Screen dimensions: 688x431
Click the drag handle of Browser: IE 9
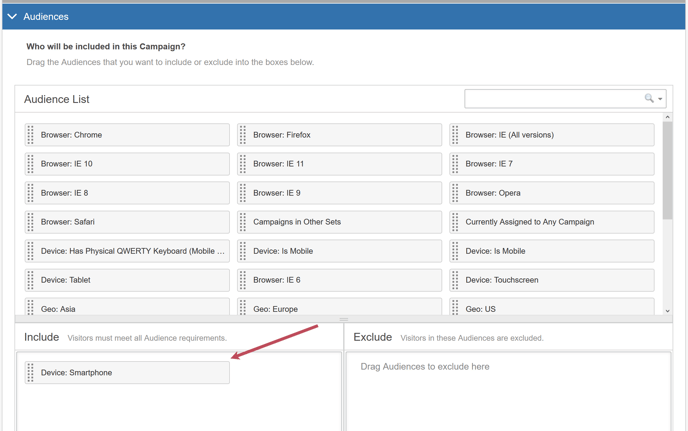(x=243, y=193)
